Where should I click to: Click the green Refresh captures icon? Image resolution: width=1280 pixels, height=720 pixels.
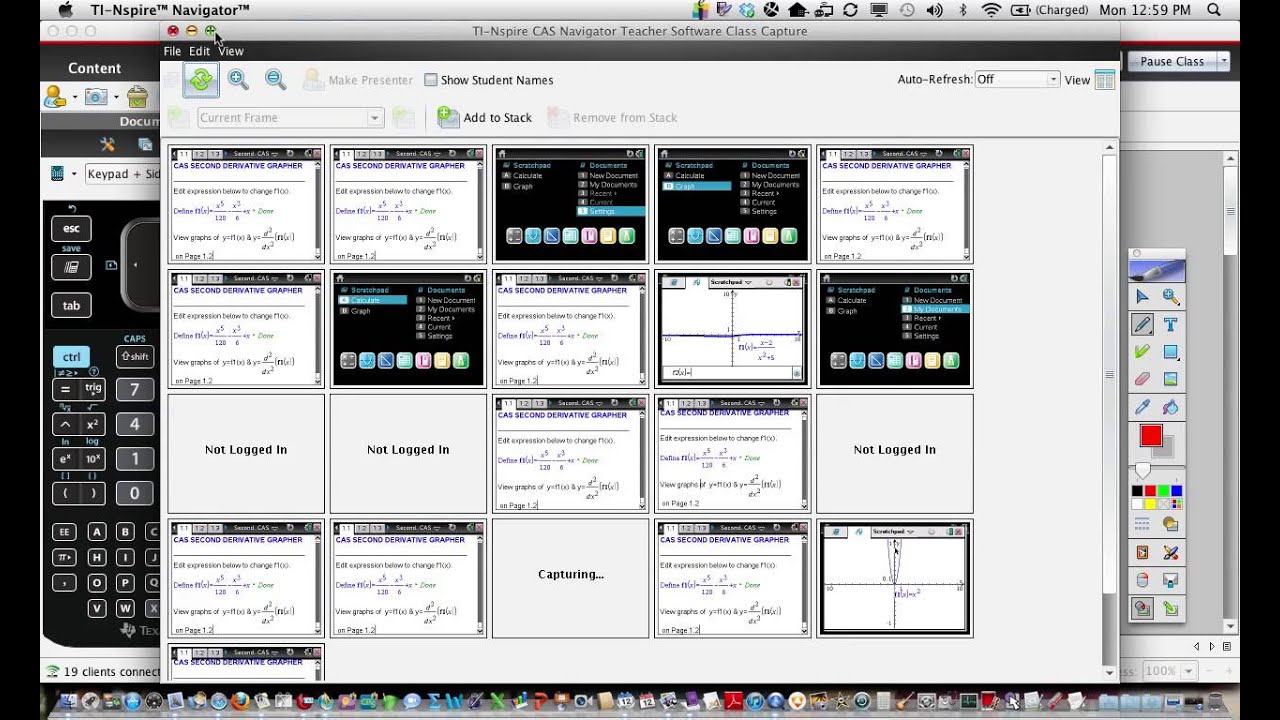pyautogui.click(x=201, y=80)
